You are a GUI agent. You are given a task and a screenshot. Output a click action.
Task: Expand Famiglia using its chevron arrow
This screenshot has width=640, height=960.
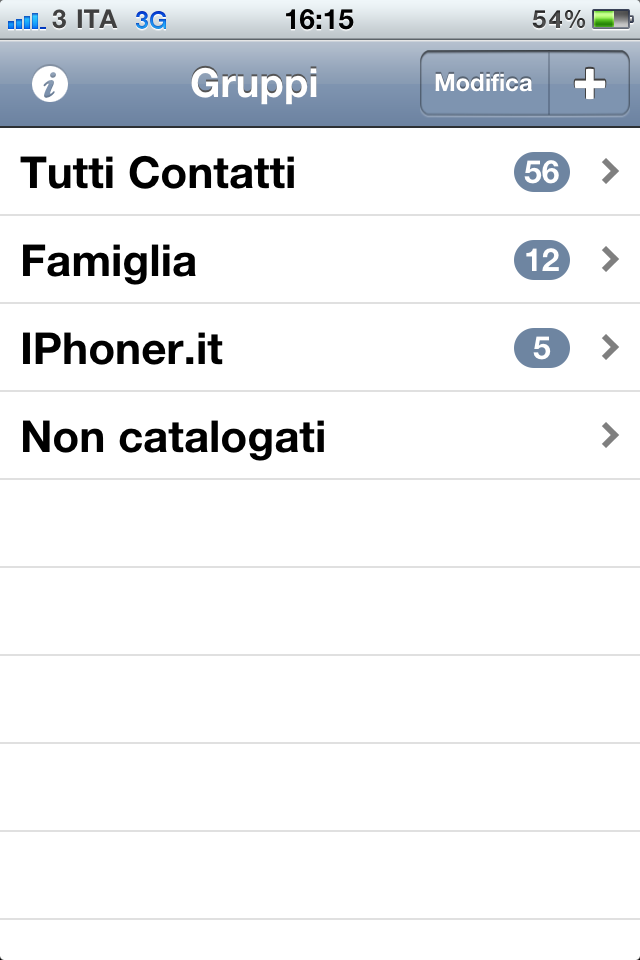[610, 260]
